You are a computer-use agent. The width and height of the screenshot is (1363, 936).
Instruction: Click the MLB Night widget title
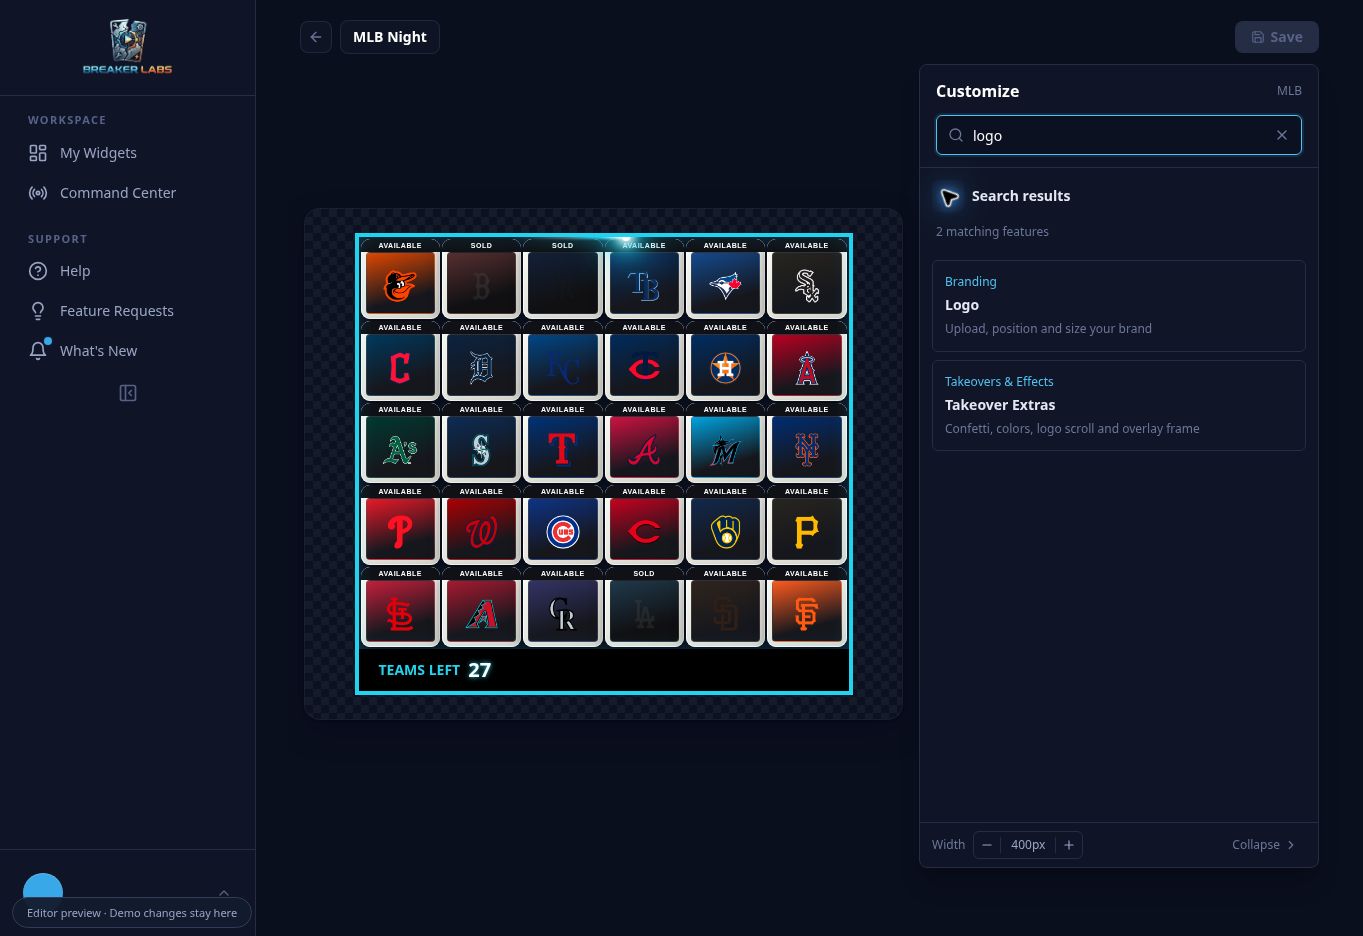coord(390,37)
